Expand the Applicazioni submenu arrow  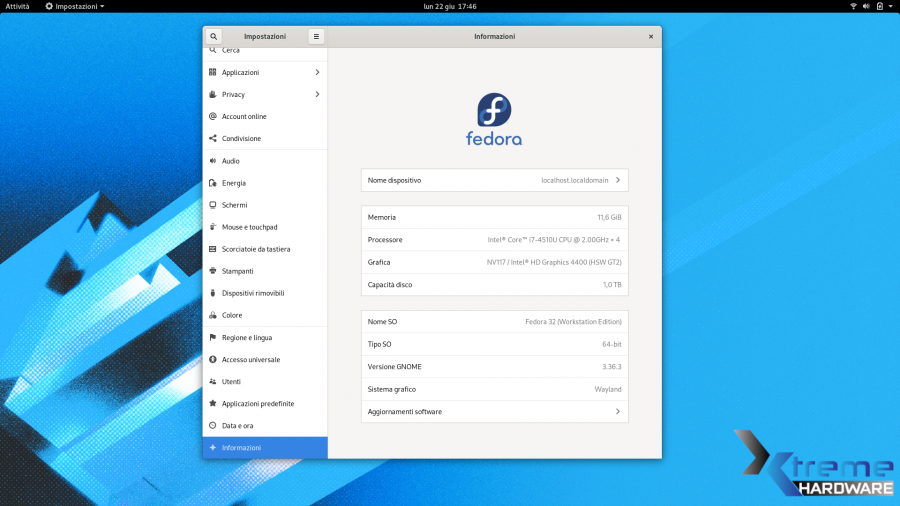point(317,72)
